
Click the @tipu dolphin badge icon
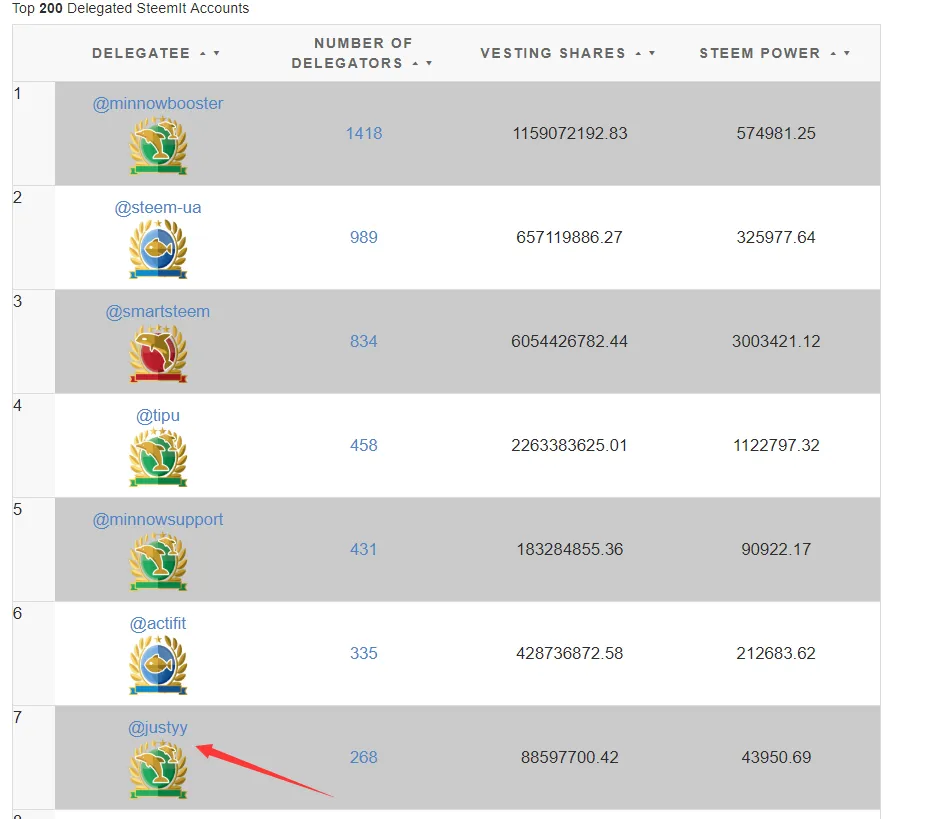pos(158,457)
